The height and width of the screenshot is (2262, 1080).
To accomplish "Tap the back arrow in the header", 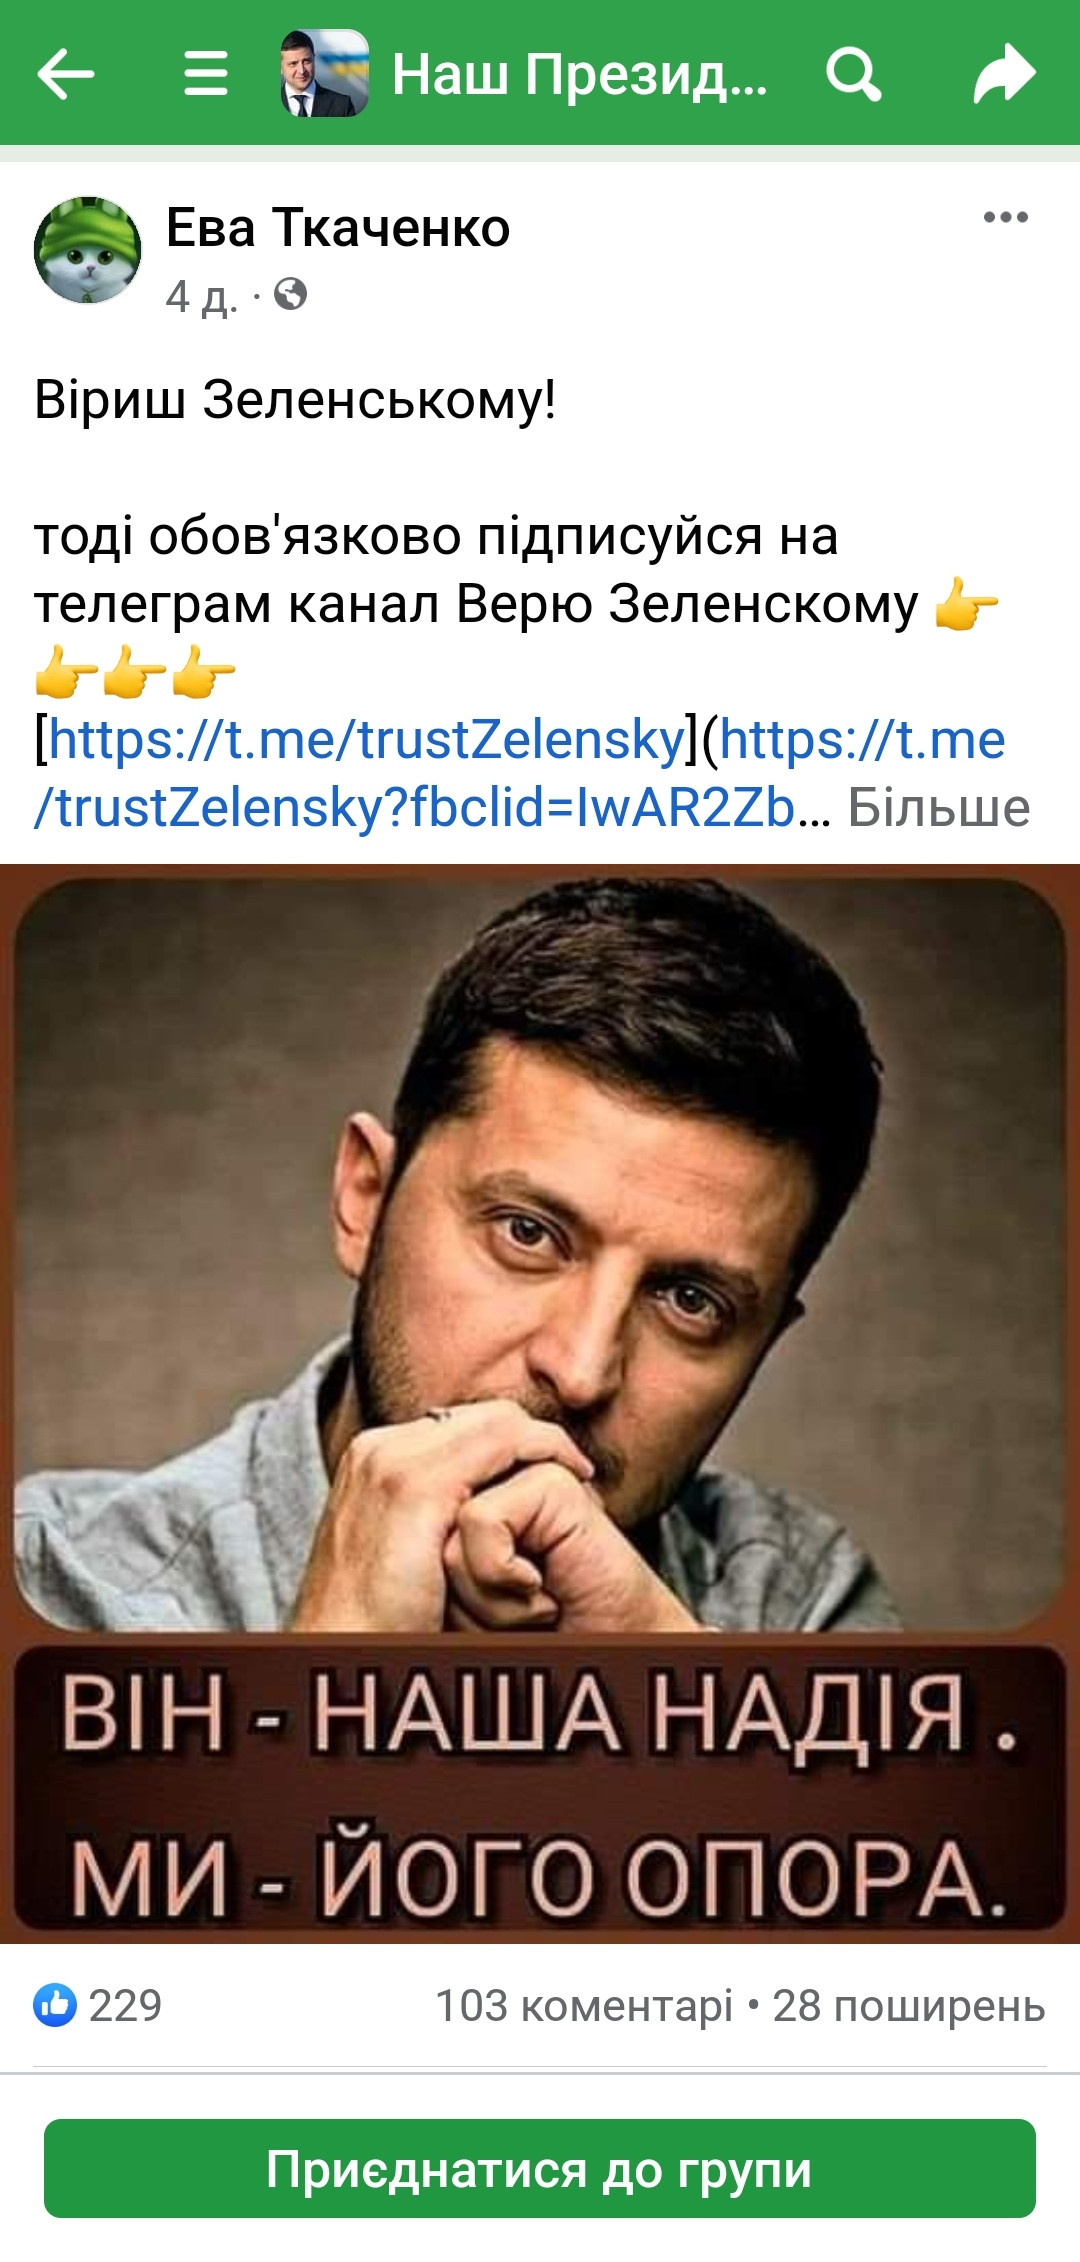I will [66, 73].
